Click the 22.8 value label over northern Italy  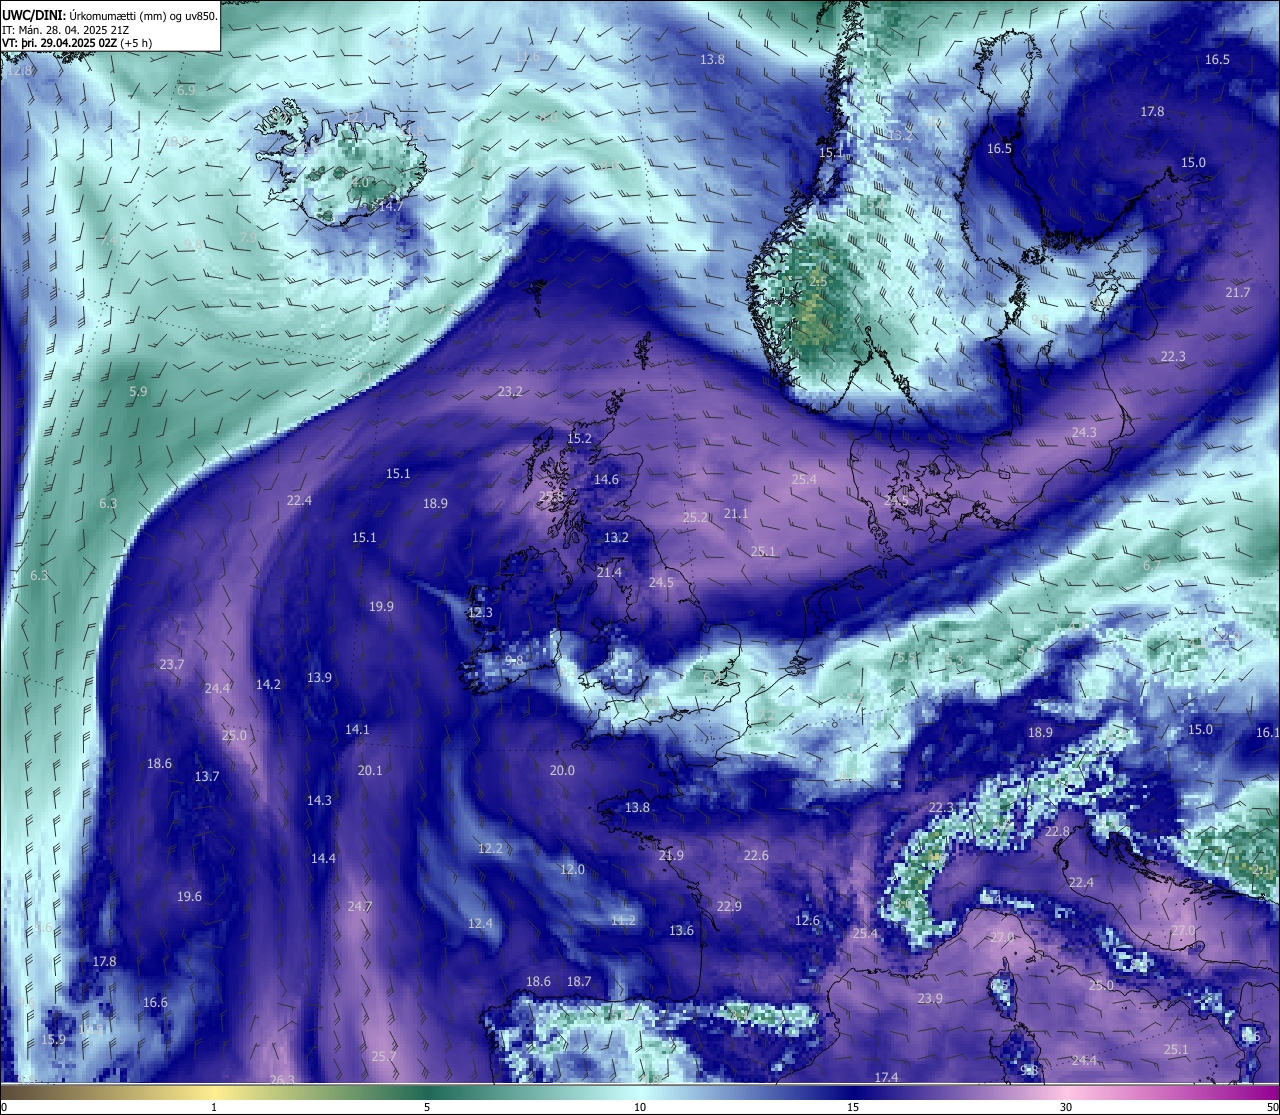(1057, 831)
